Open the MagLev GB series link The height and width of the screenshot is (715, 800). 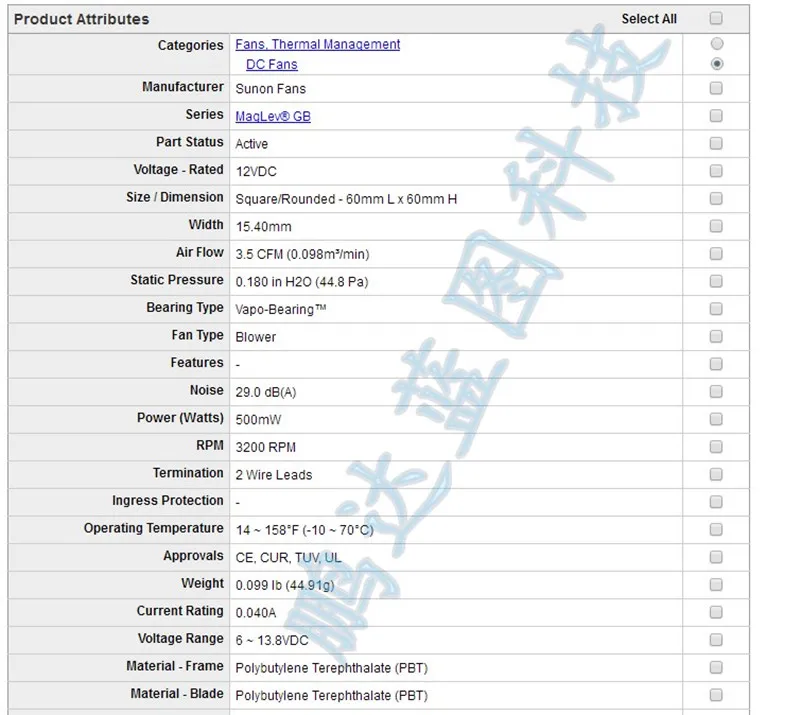click(x=273, y=116)
